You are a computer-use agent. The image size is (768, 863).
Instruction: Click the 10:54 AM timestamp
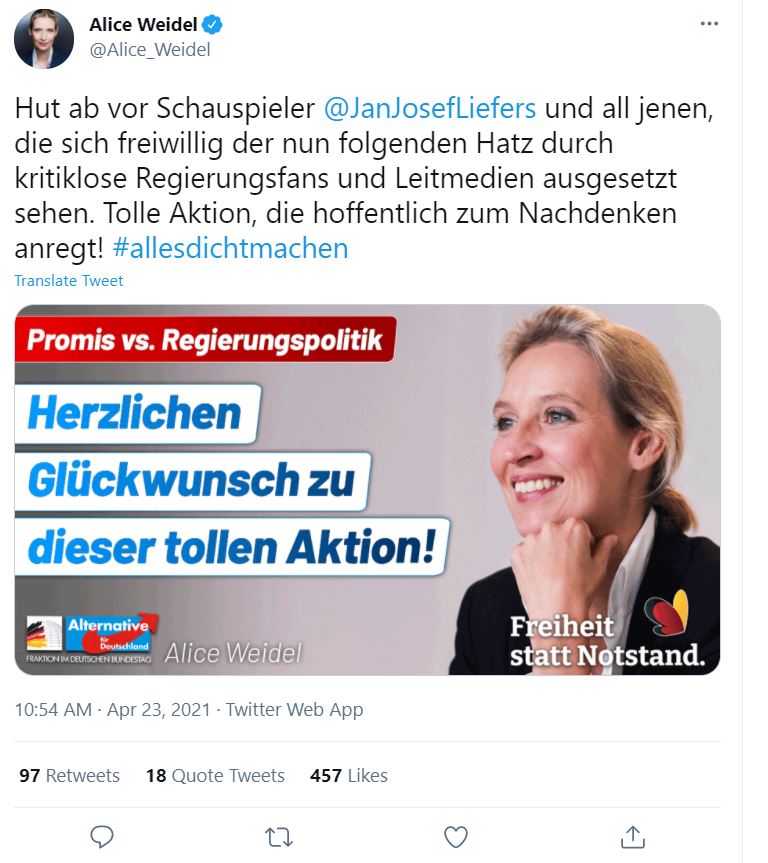tap(53, 709)
